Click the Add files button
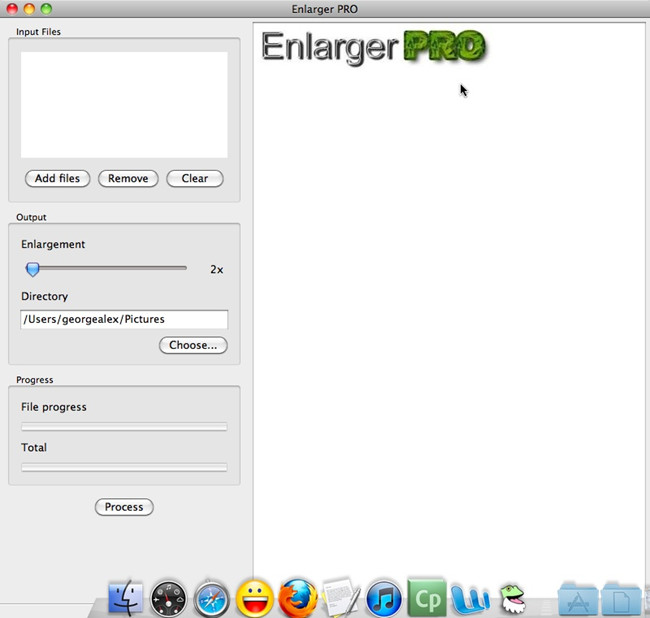The image size is (650, 618). pos(57,179)
